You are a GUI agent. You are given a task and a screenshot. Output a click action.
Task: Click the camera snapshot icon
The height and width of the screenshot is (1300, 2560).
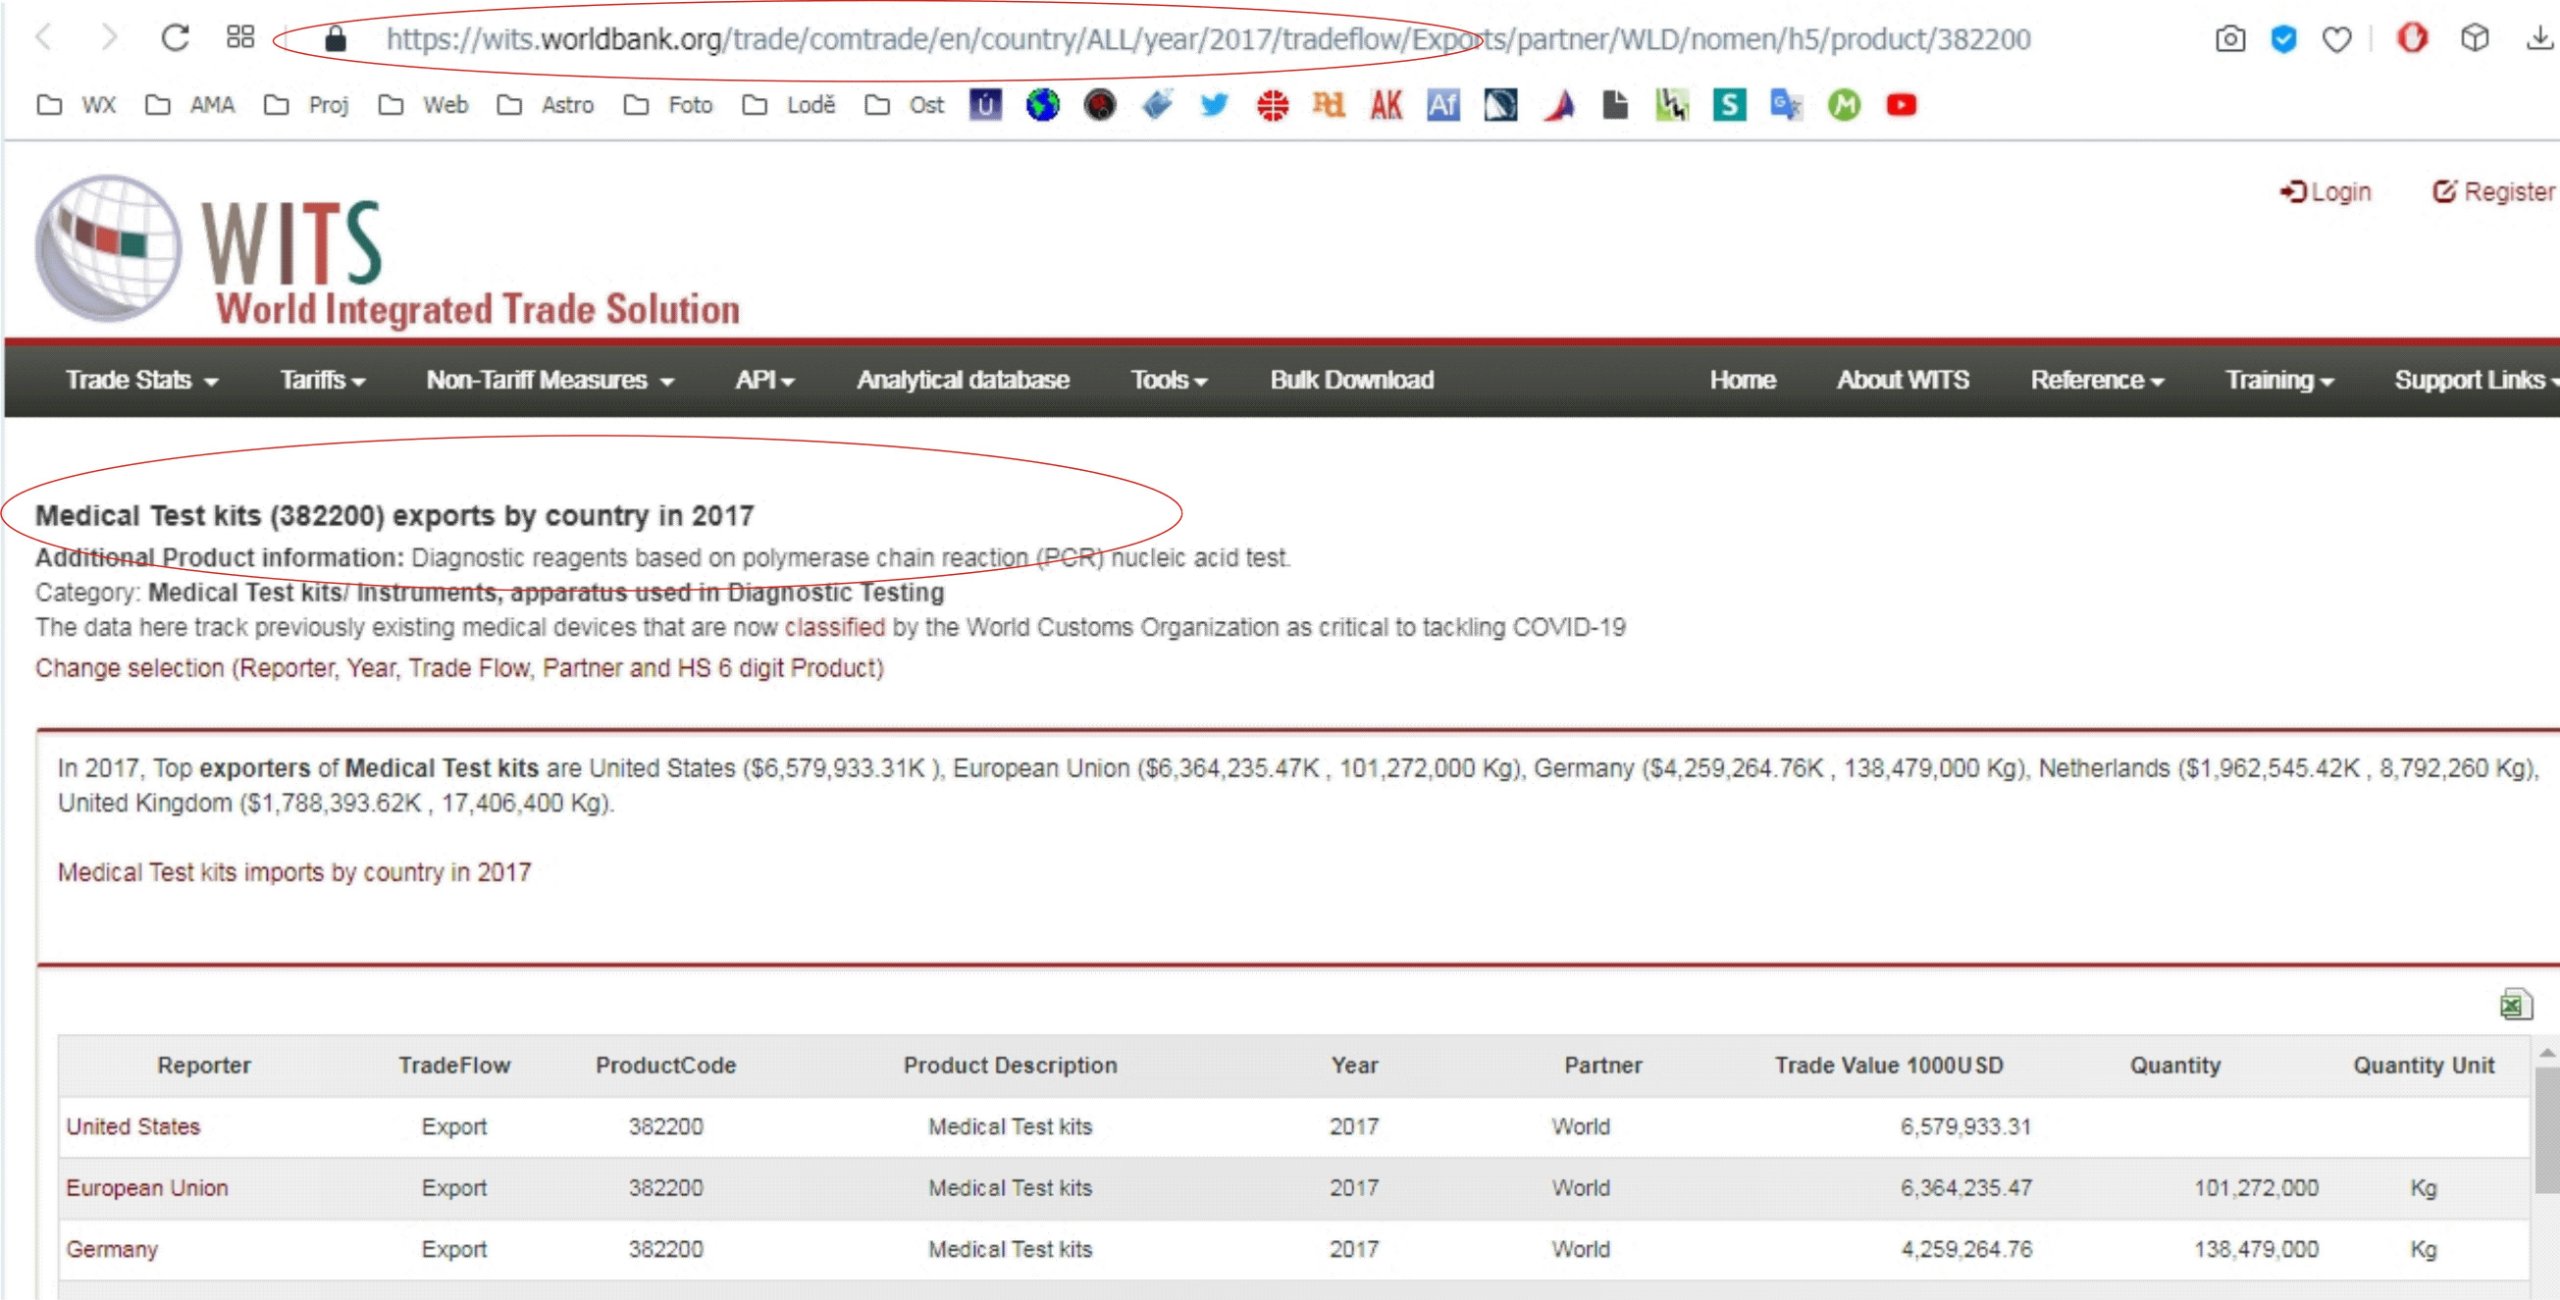pos(2230,39)
